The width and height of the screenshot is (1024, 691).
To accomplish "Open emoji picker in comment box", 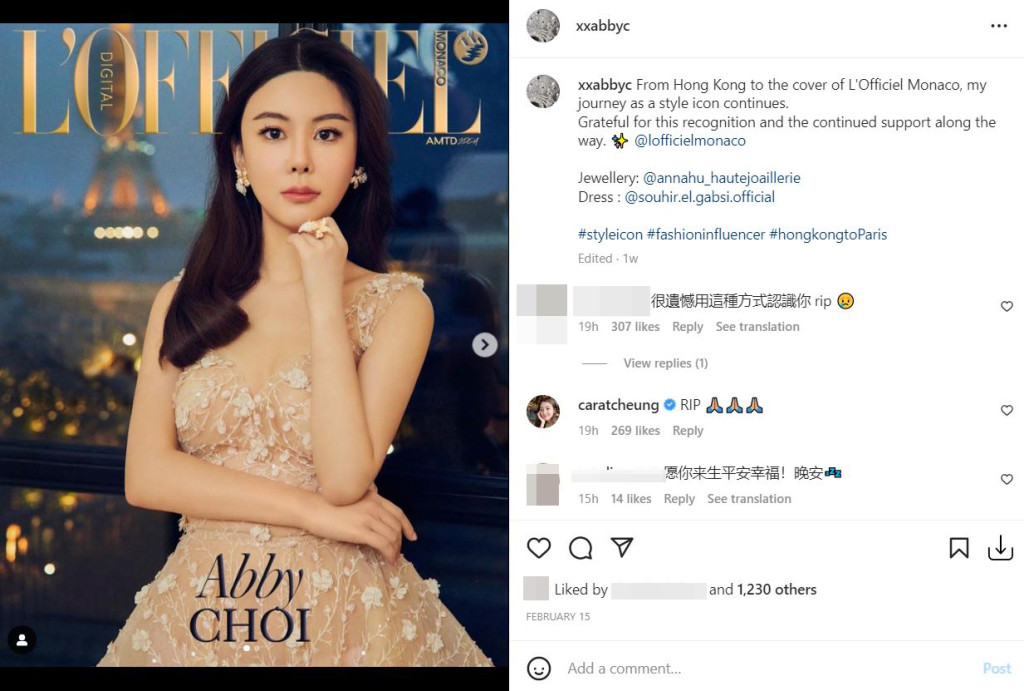I will point(539,668).
